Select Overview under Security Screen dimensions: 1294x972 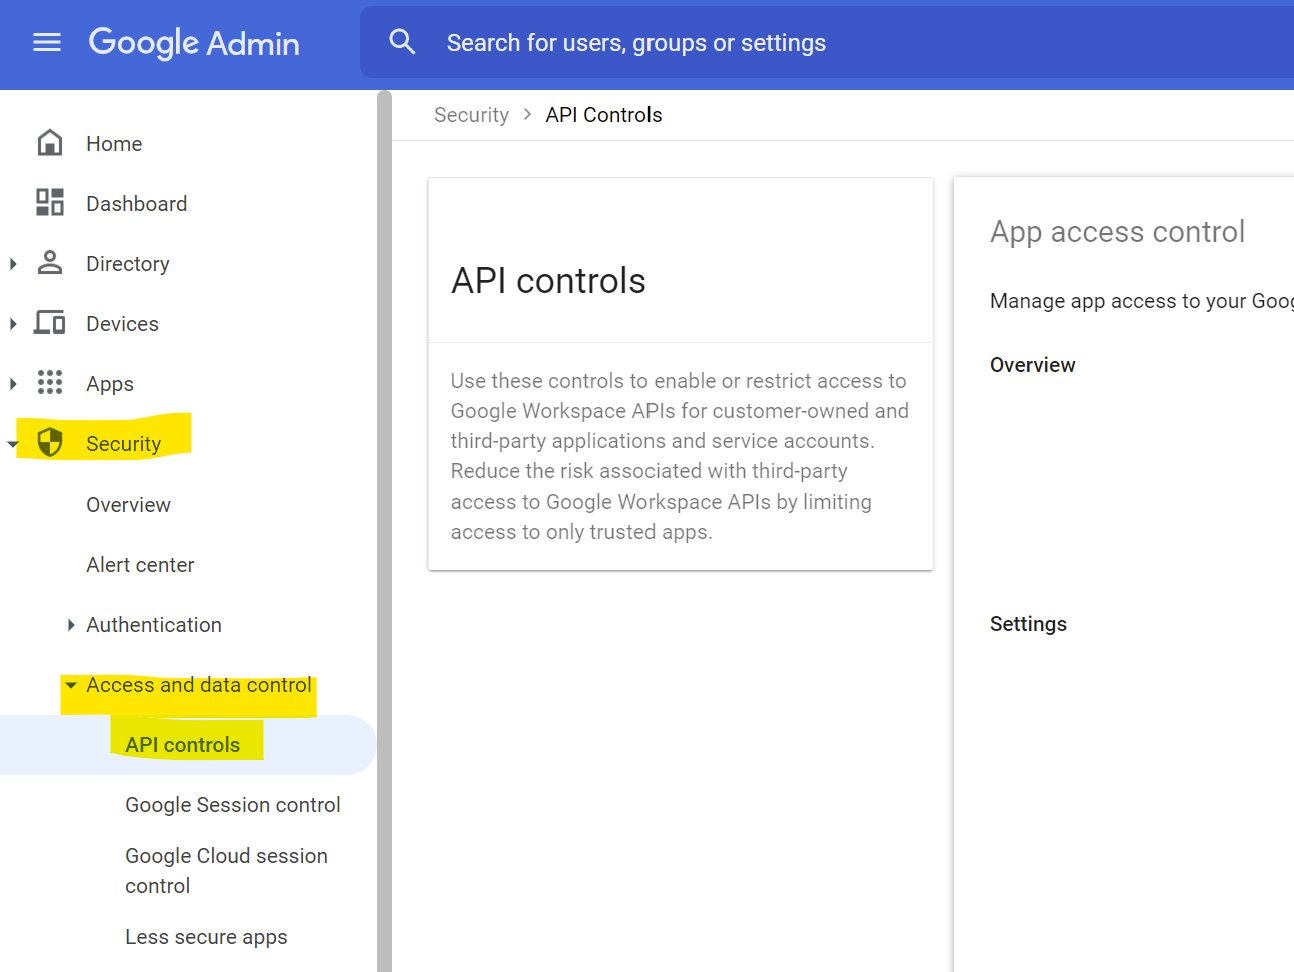(x=128, y=504)
